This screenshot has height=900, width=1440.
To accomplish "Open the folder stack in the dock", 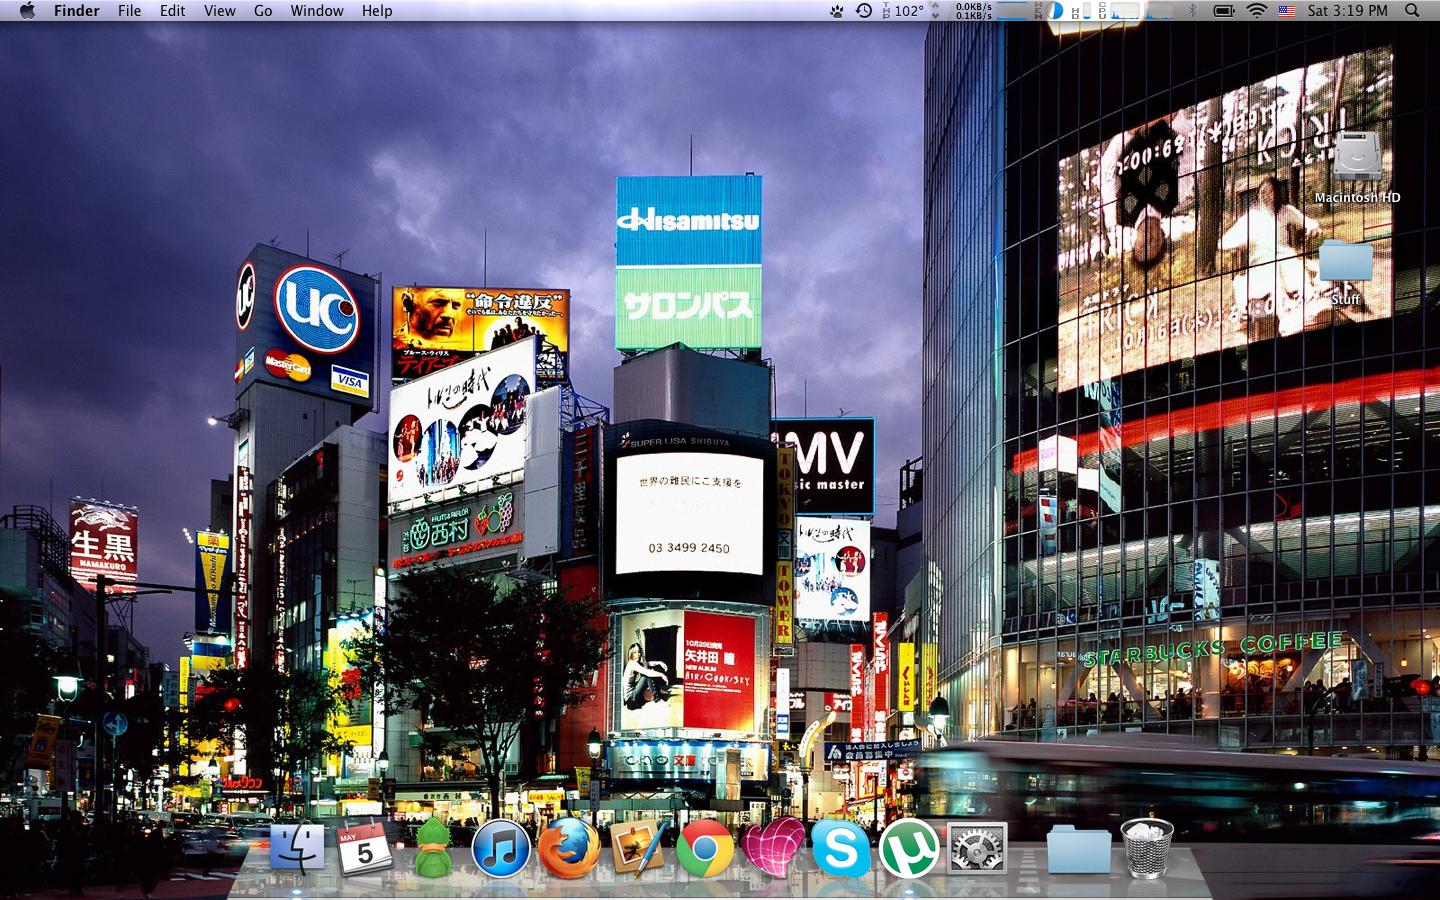I will (x=1079, y=850).
